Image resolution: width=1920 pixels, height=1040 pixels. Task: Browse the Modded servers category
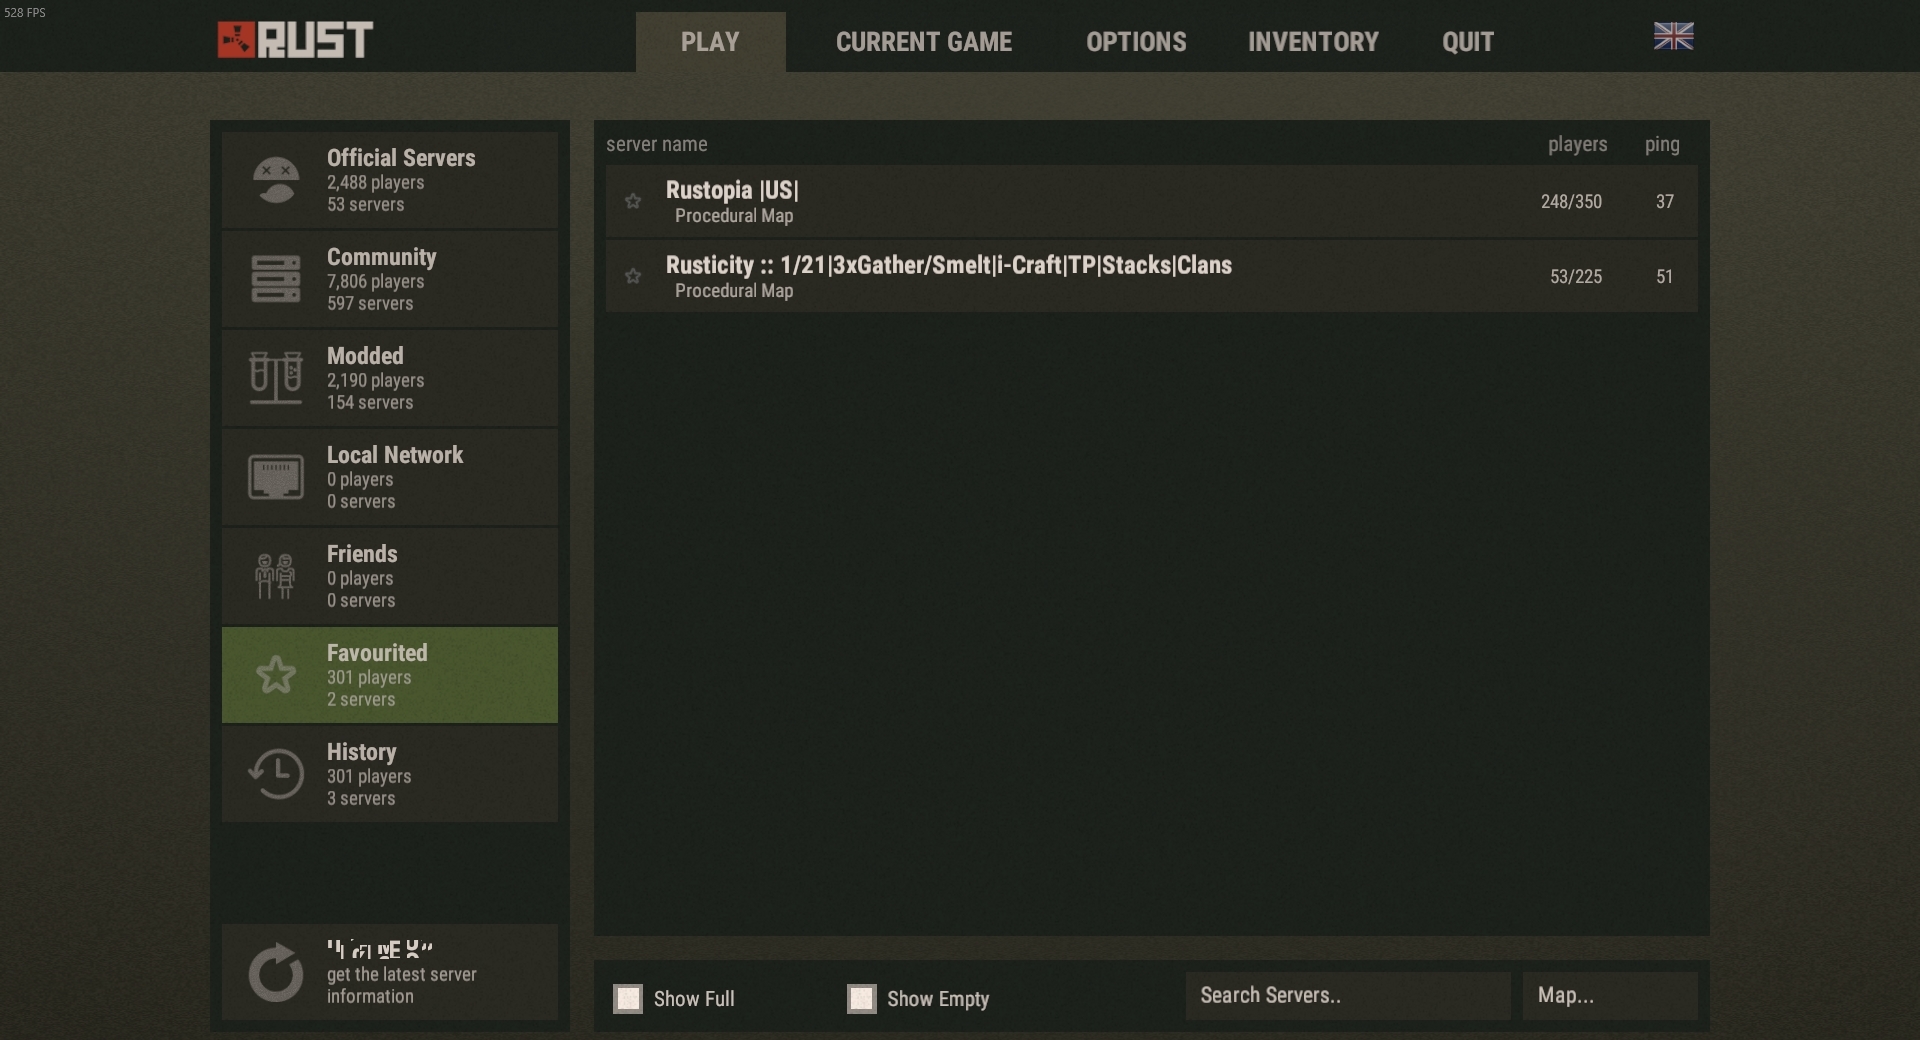[390, 378]
